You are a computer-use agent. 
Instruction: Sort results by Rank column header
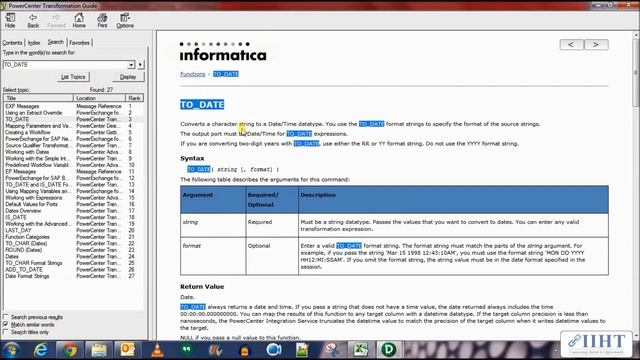pyautogui.click(x=134, y=98)
